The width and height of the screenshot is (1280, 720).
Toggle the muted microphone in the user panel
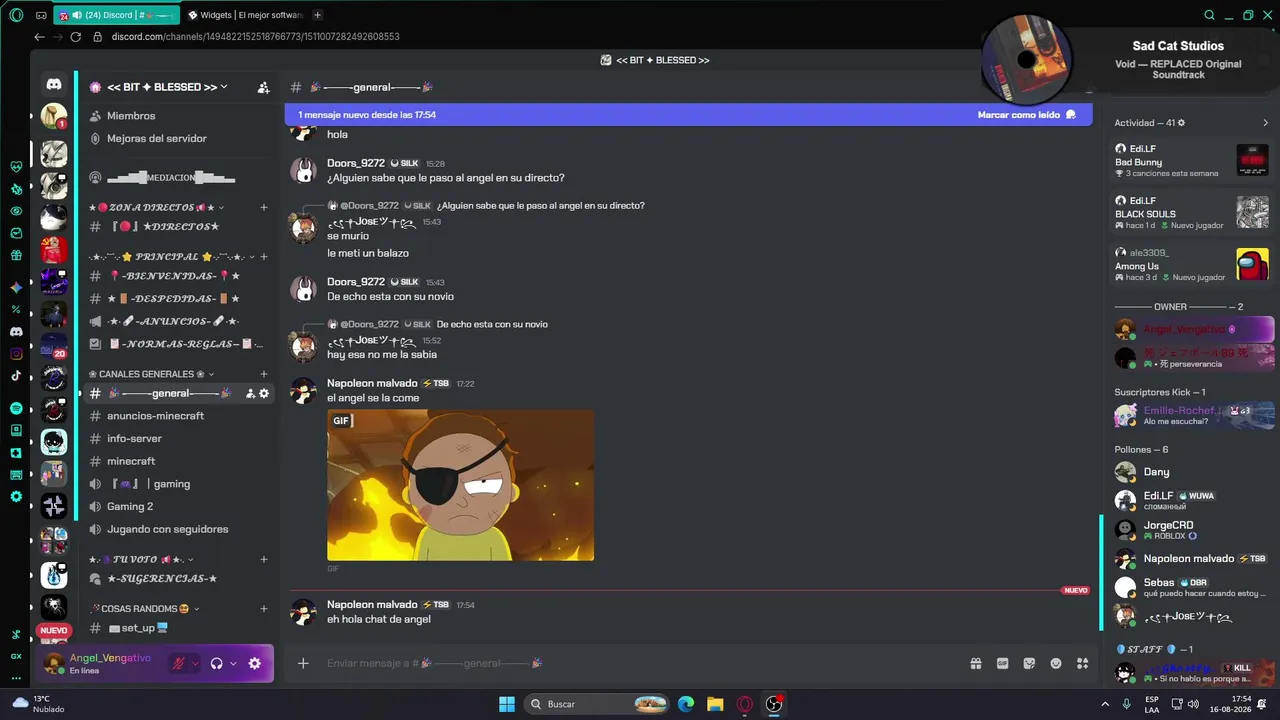click(179, 663)
